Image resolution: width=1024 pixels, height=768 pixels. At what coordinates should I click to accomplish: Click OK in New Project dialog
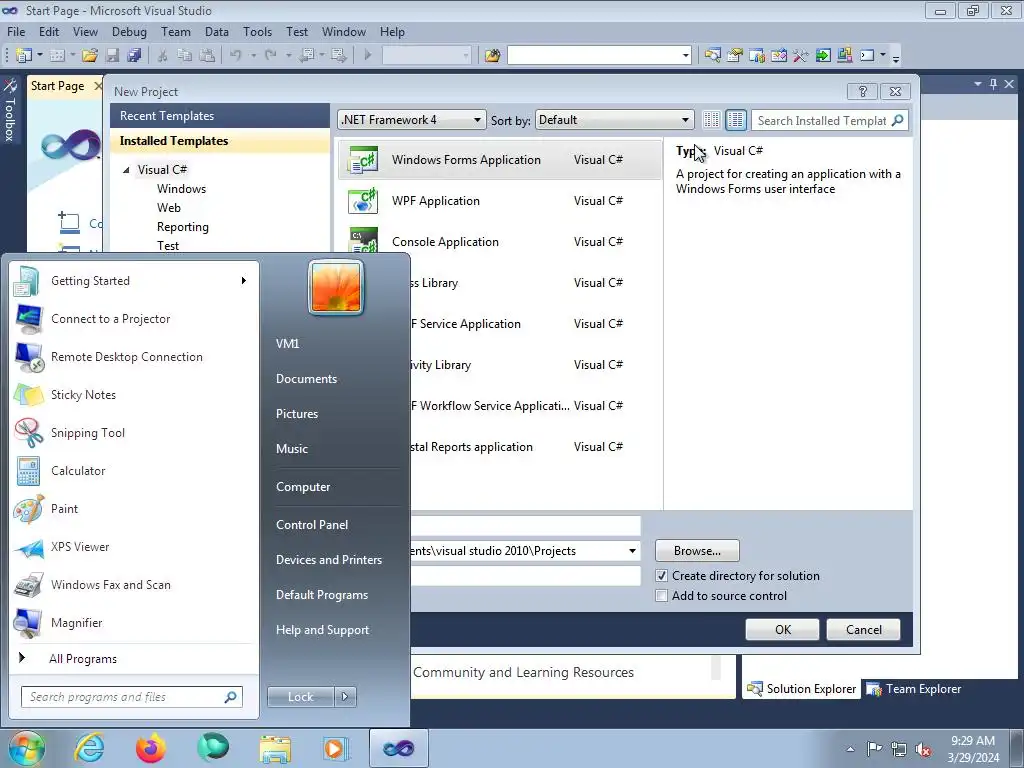tap(782, 630)
